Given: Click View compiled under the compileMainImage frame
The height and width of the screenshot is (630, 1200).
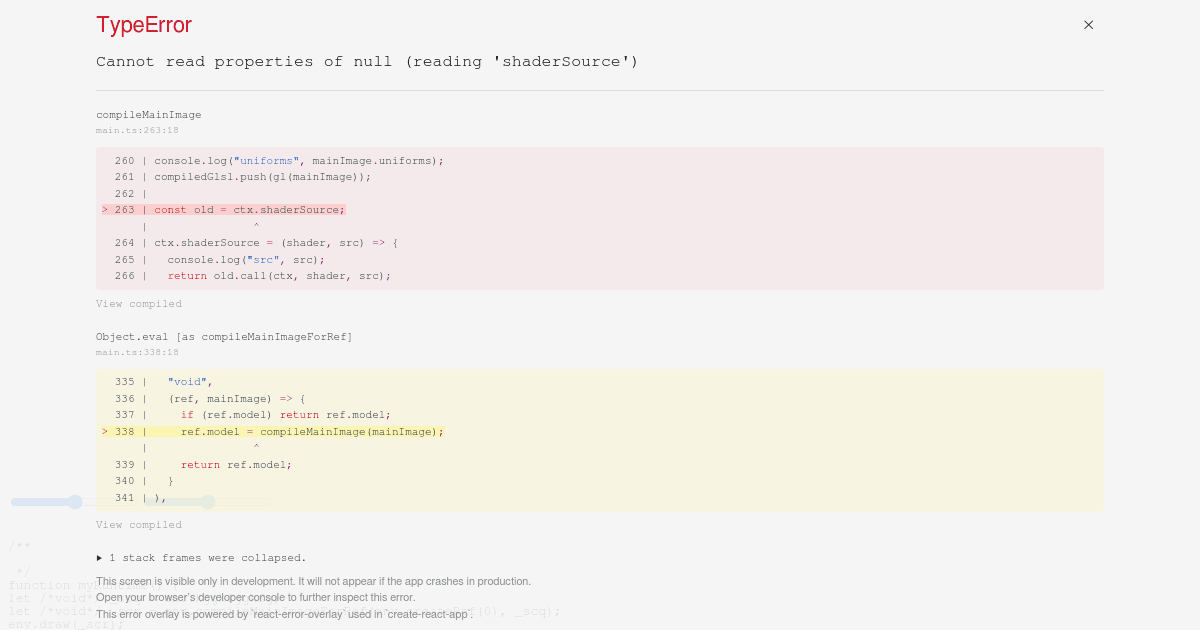Looking at the screenshot, I should tap(139, 304).
